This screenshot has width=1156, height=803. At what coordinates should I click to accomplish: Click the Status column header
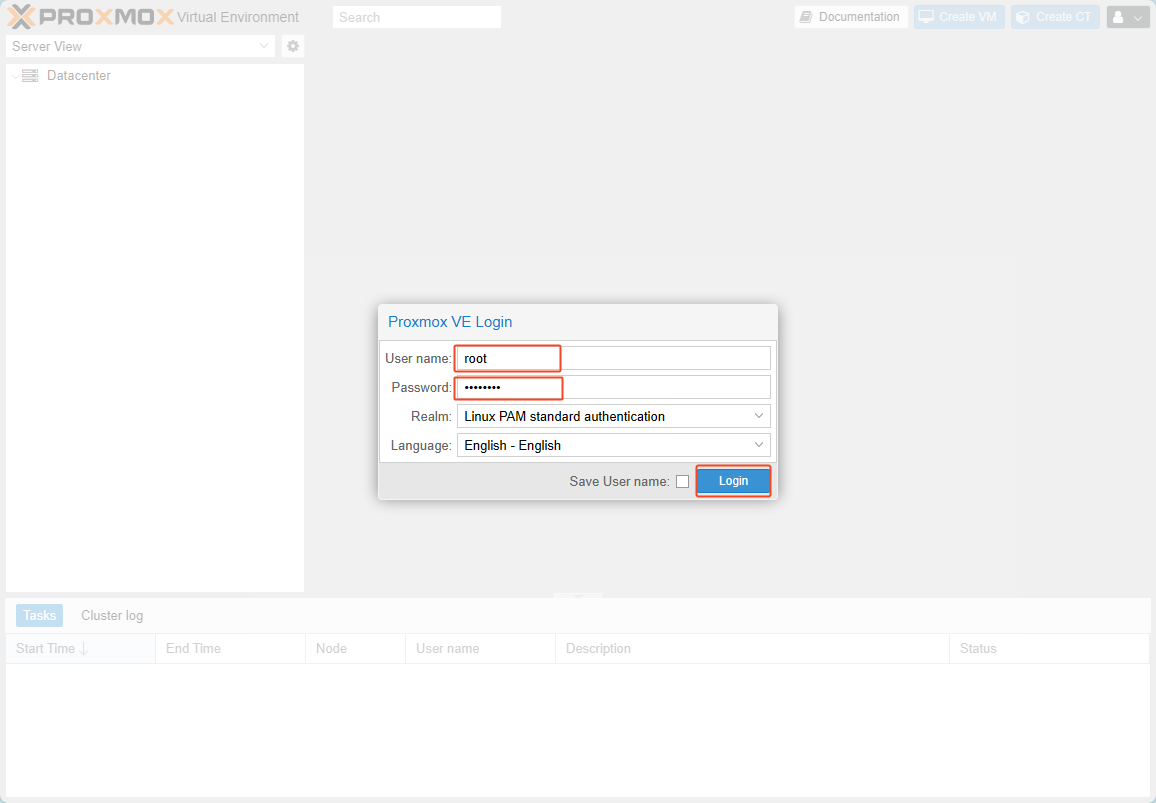click(x=1049, y=649)
